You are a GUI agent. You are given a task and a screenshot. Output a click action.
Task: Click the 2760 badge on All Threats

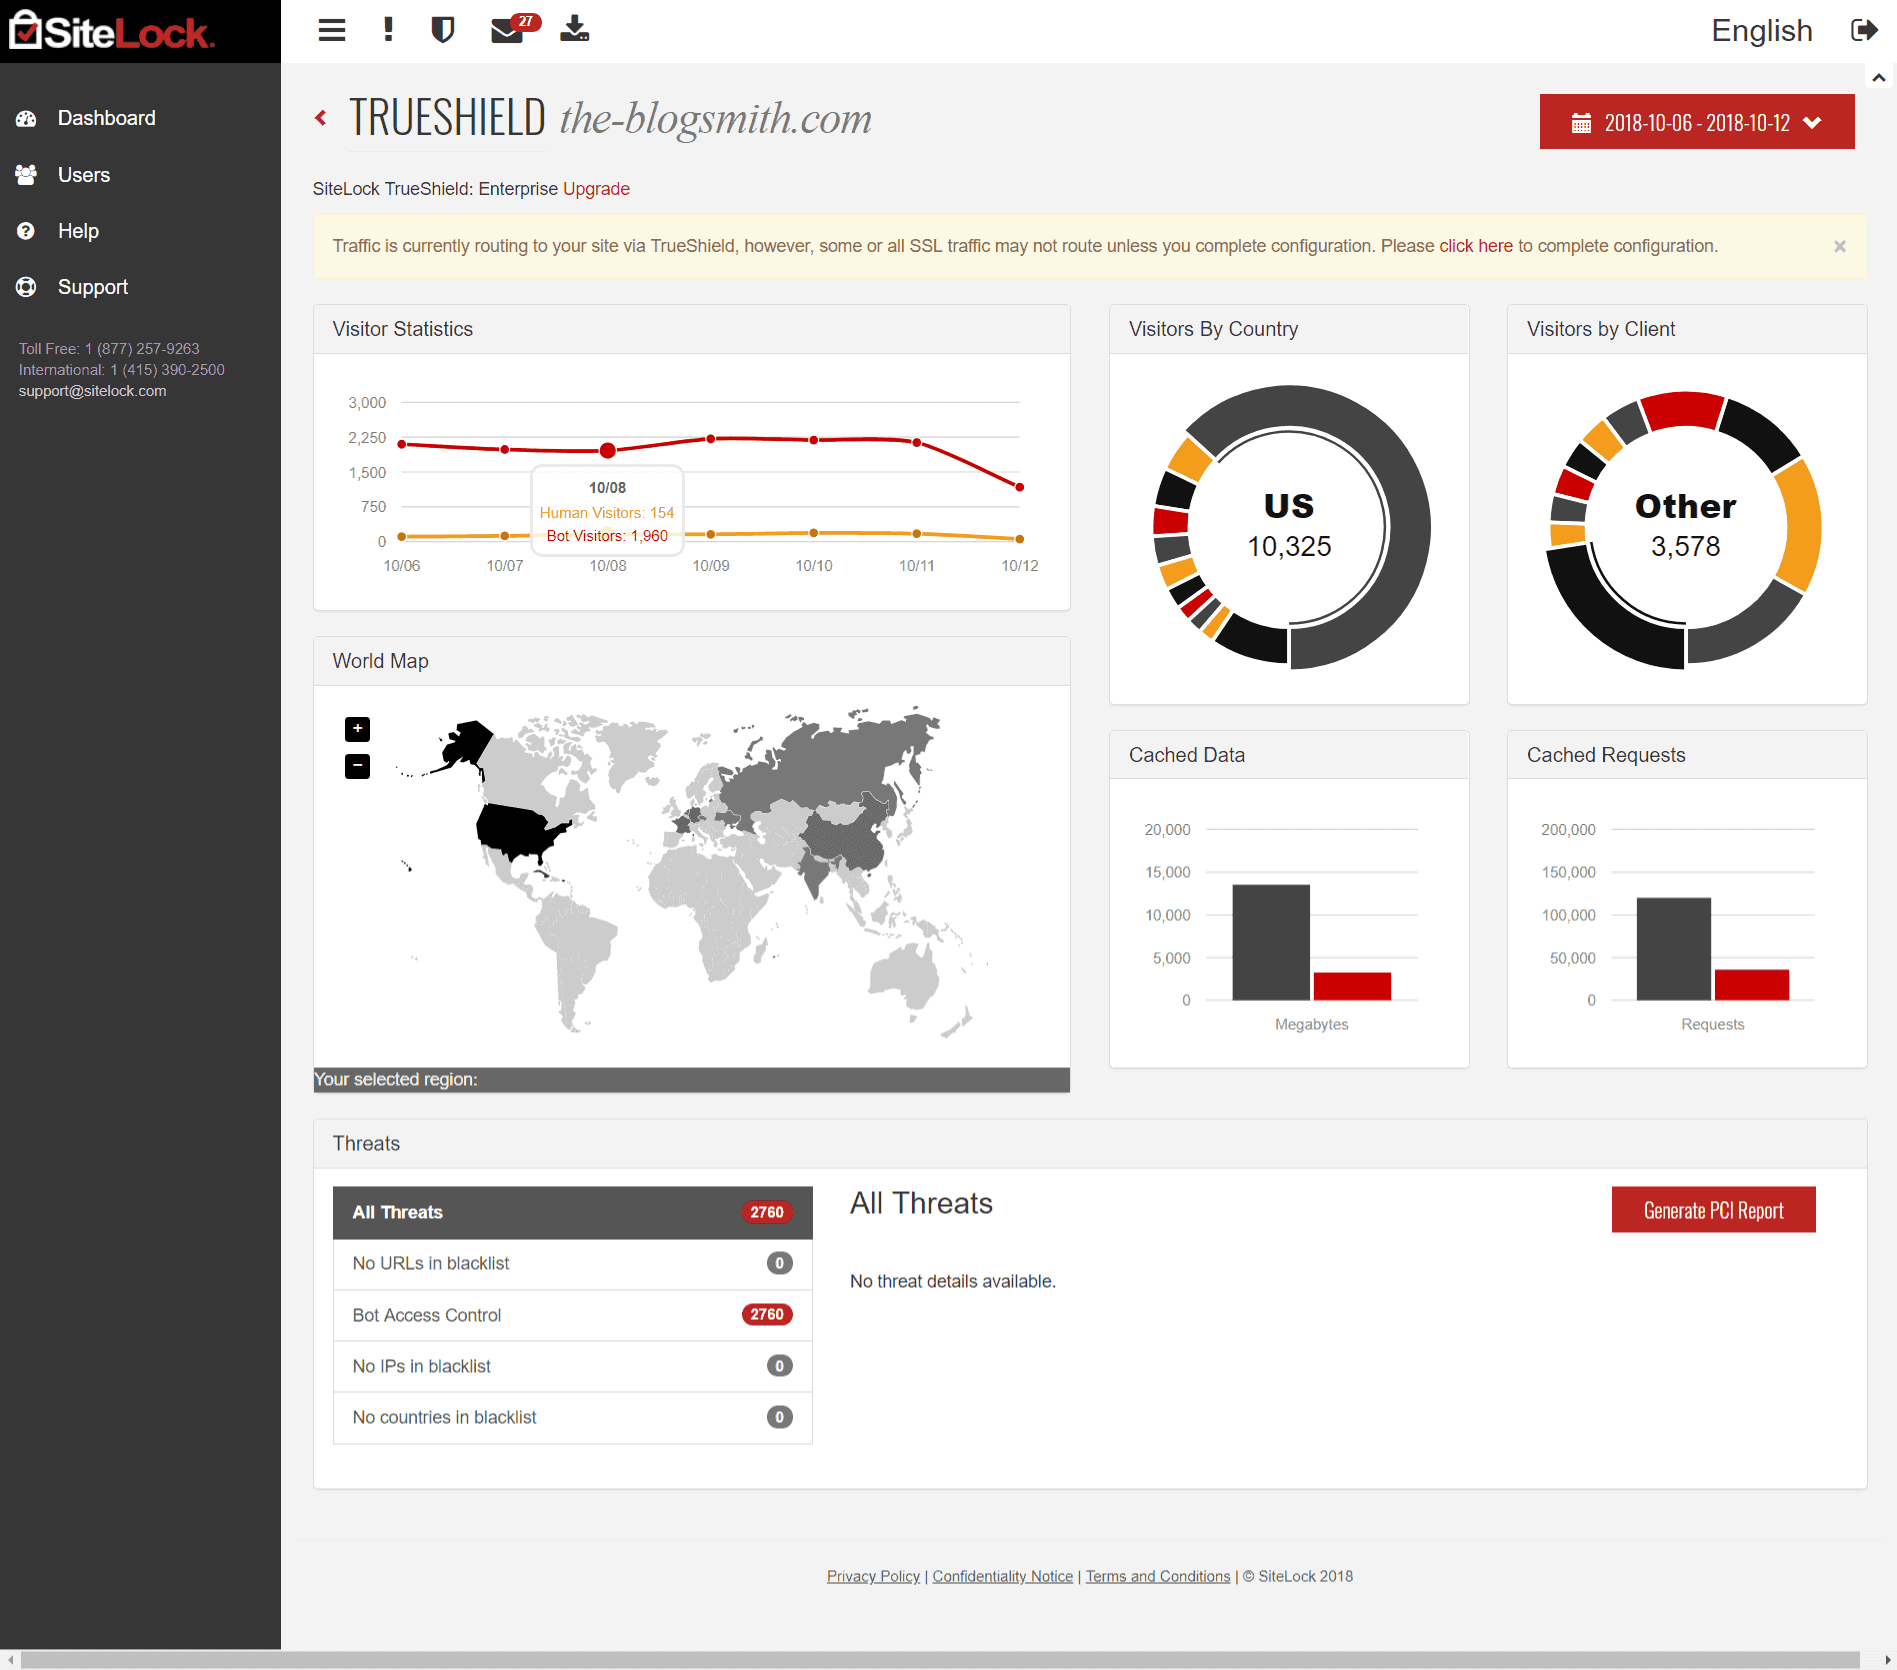click(x=767, y=1212)
